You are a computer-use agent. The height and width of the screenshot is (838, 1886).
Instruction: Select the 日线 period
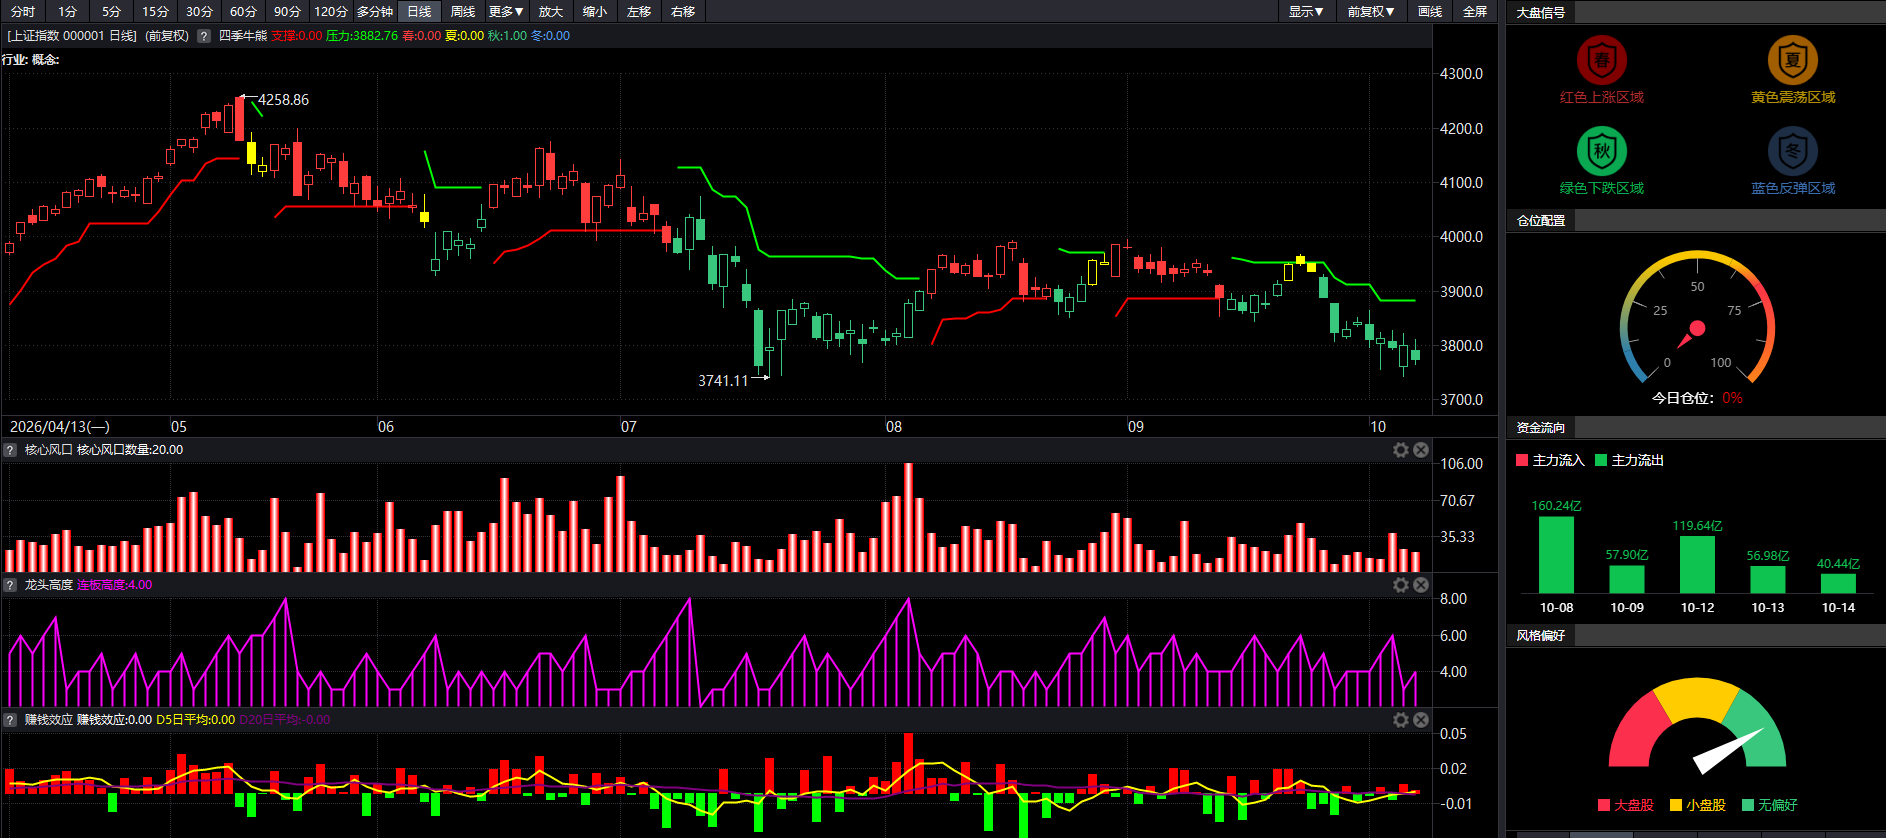pyautogui.click(x=419, y=11)
